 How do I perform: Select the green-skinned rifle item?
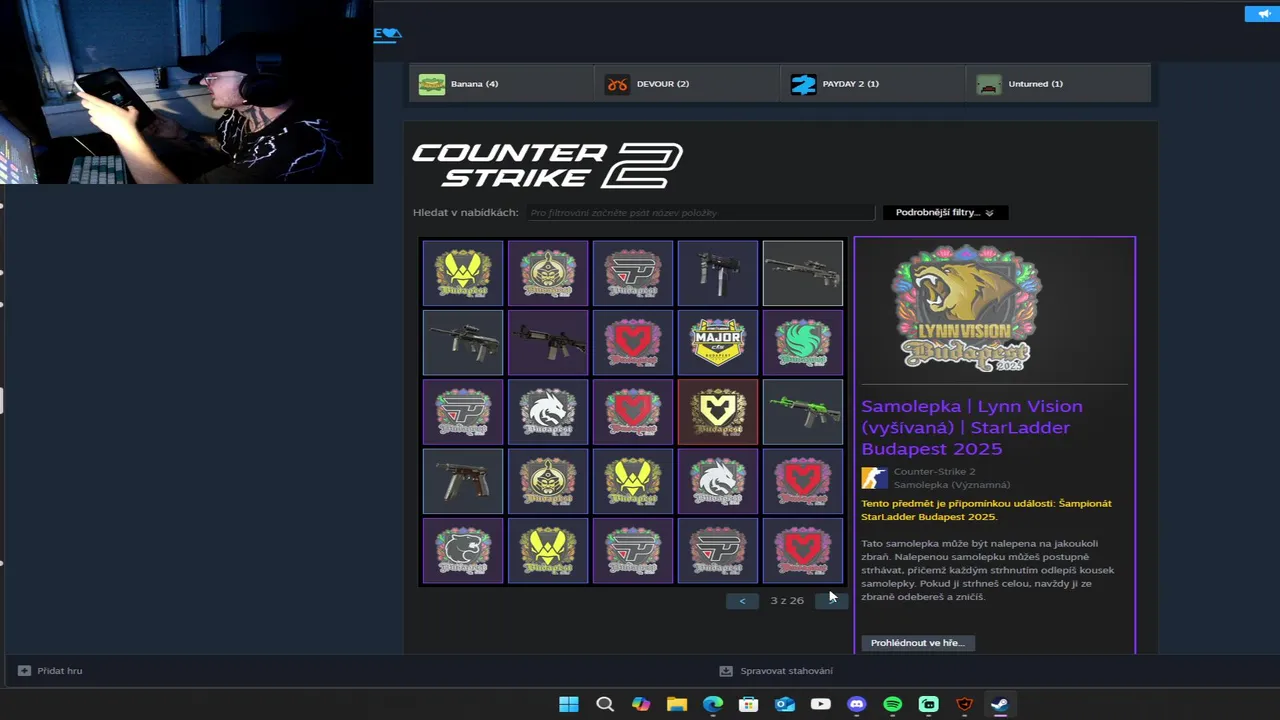(x=803, y=412)
